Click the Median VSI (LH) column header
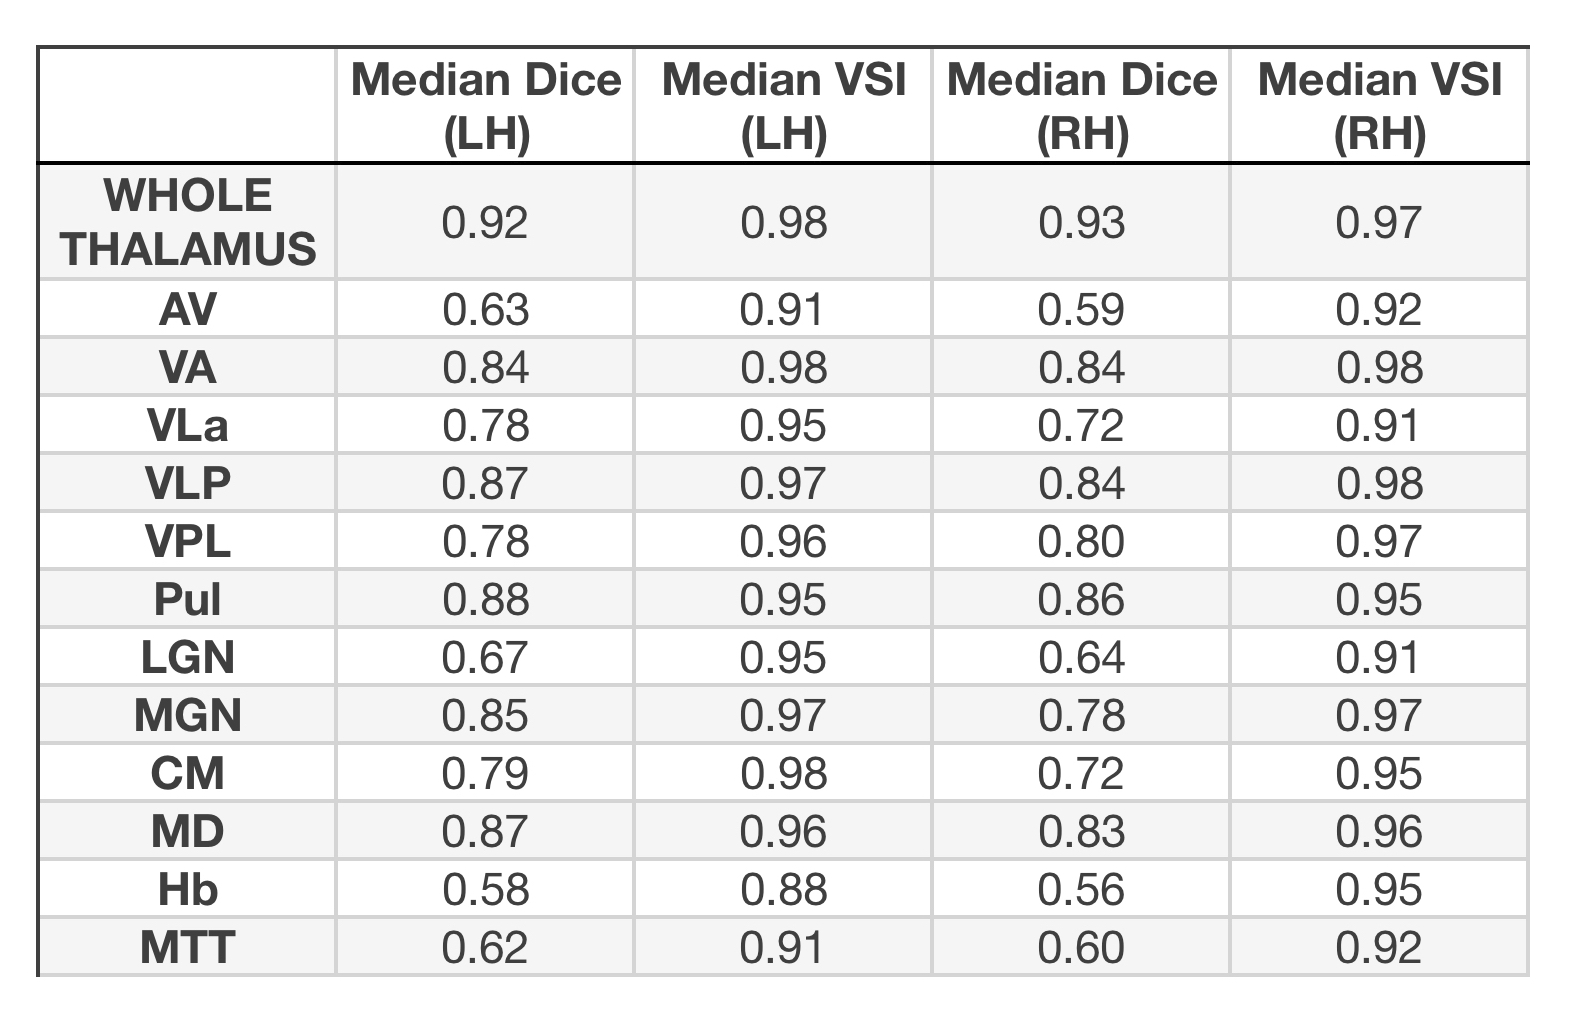1576x1027 pixels. [784, 105]
